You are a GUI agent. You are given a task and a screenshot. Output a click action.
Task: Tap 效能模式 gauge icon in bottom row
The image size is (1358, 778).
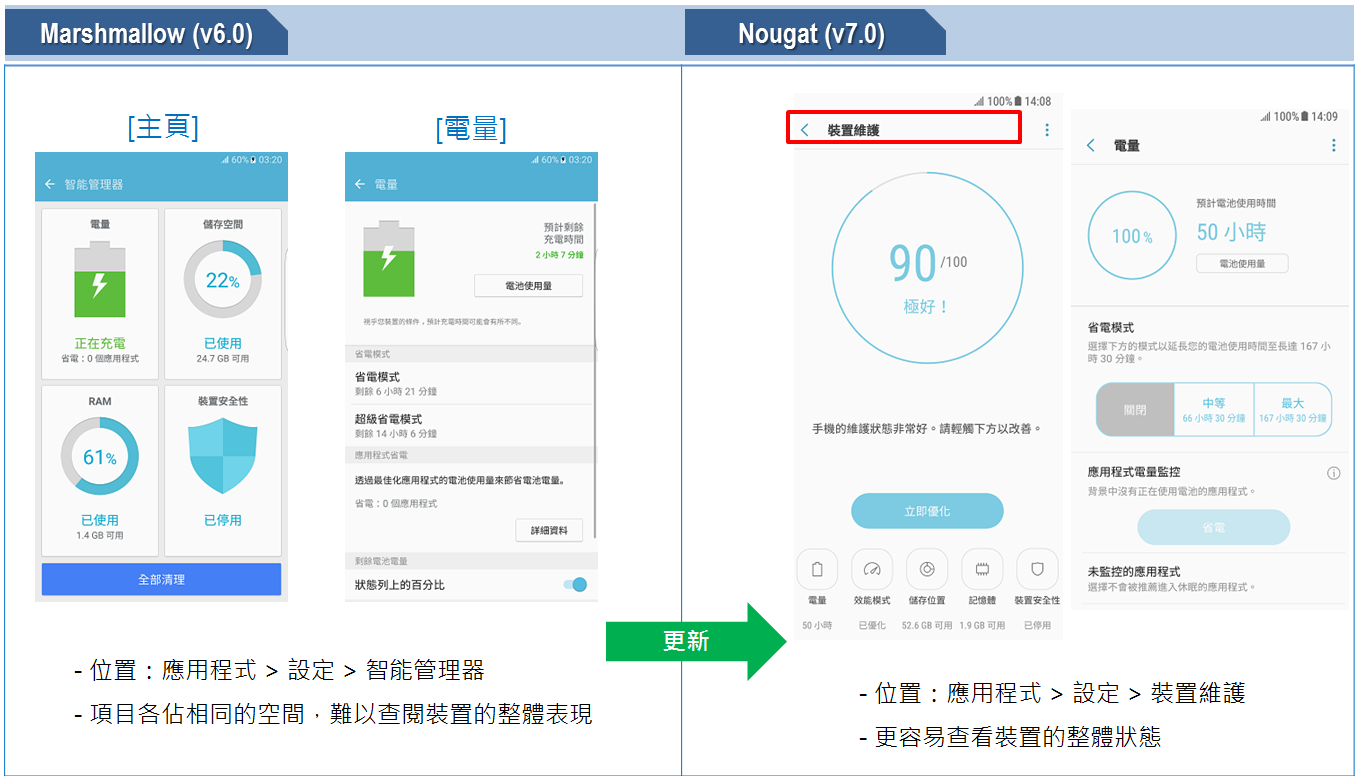pos(872,569)
